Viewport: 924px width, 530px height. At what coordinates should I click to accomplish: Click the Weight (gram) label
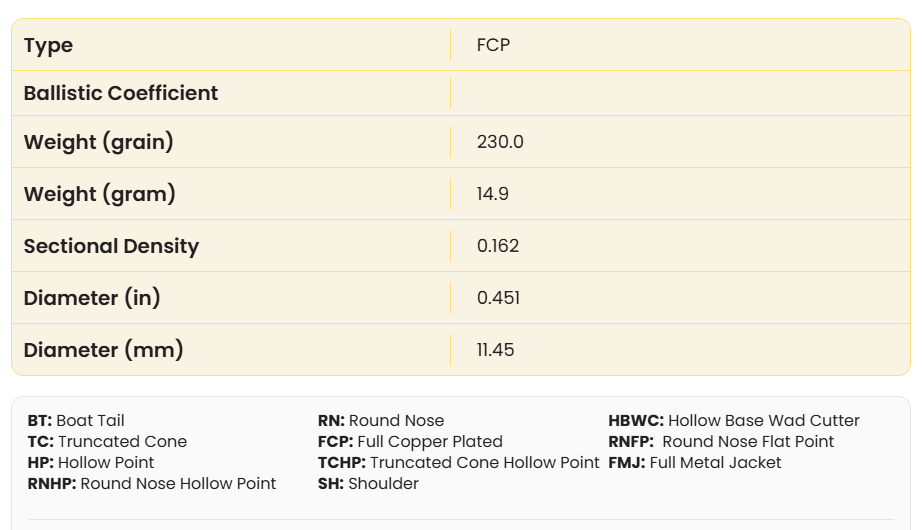100,194
